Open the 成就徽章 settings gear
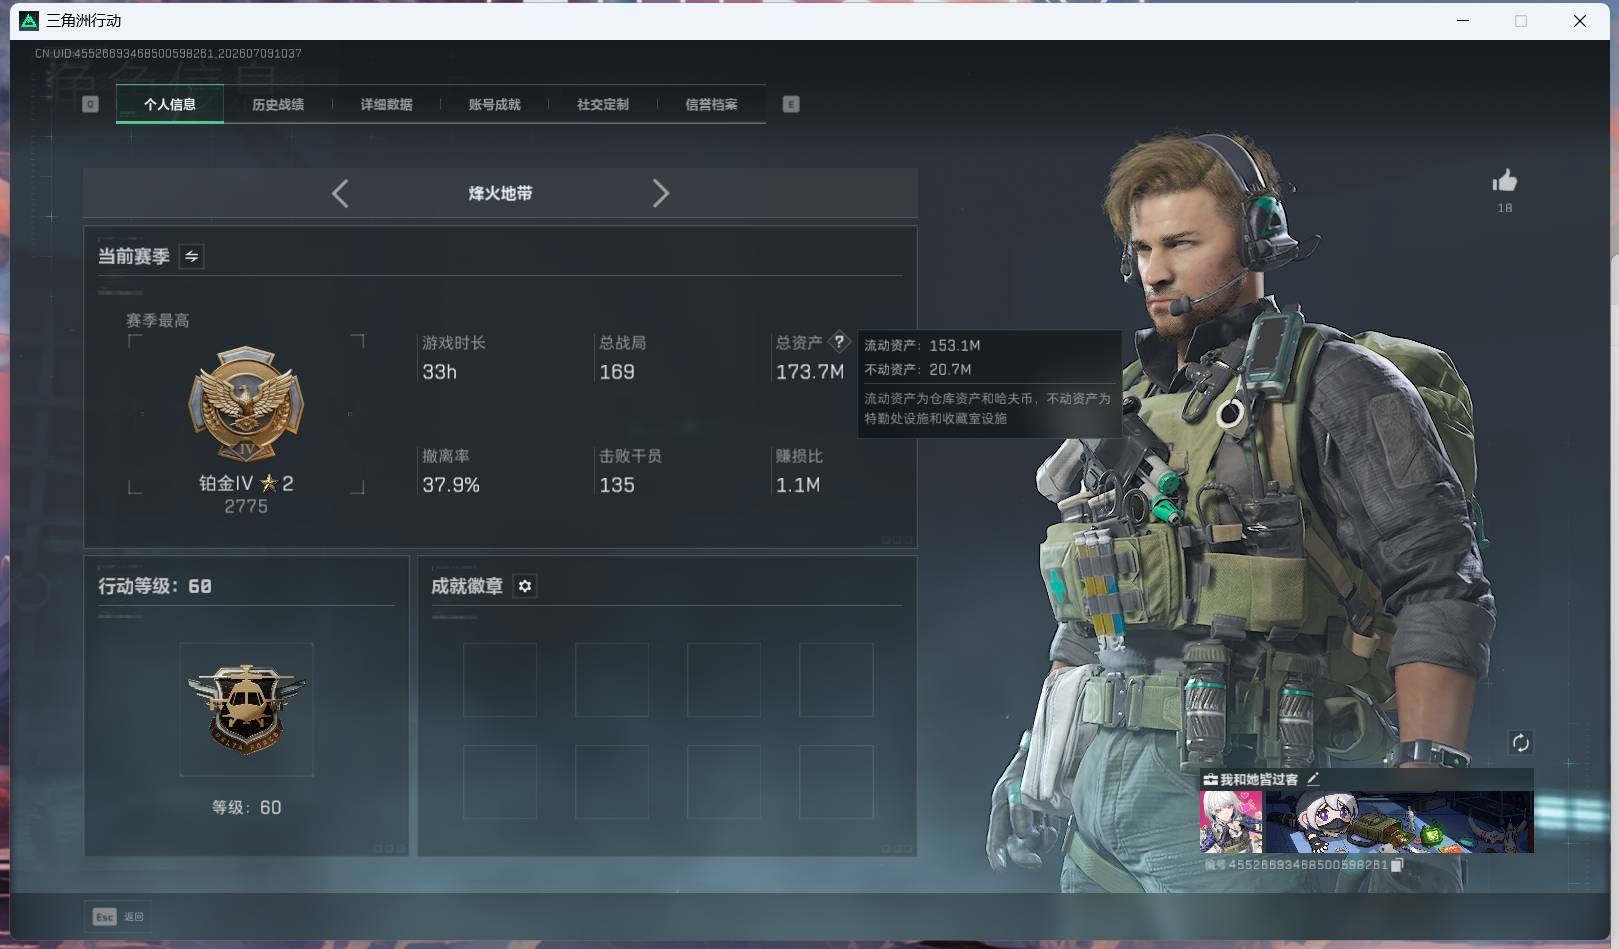 [525, 586]
